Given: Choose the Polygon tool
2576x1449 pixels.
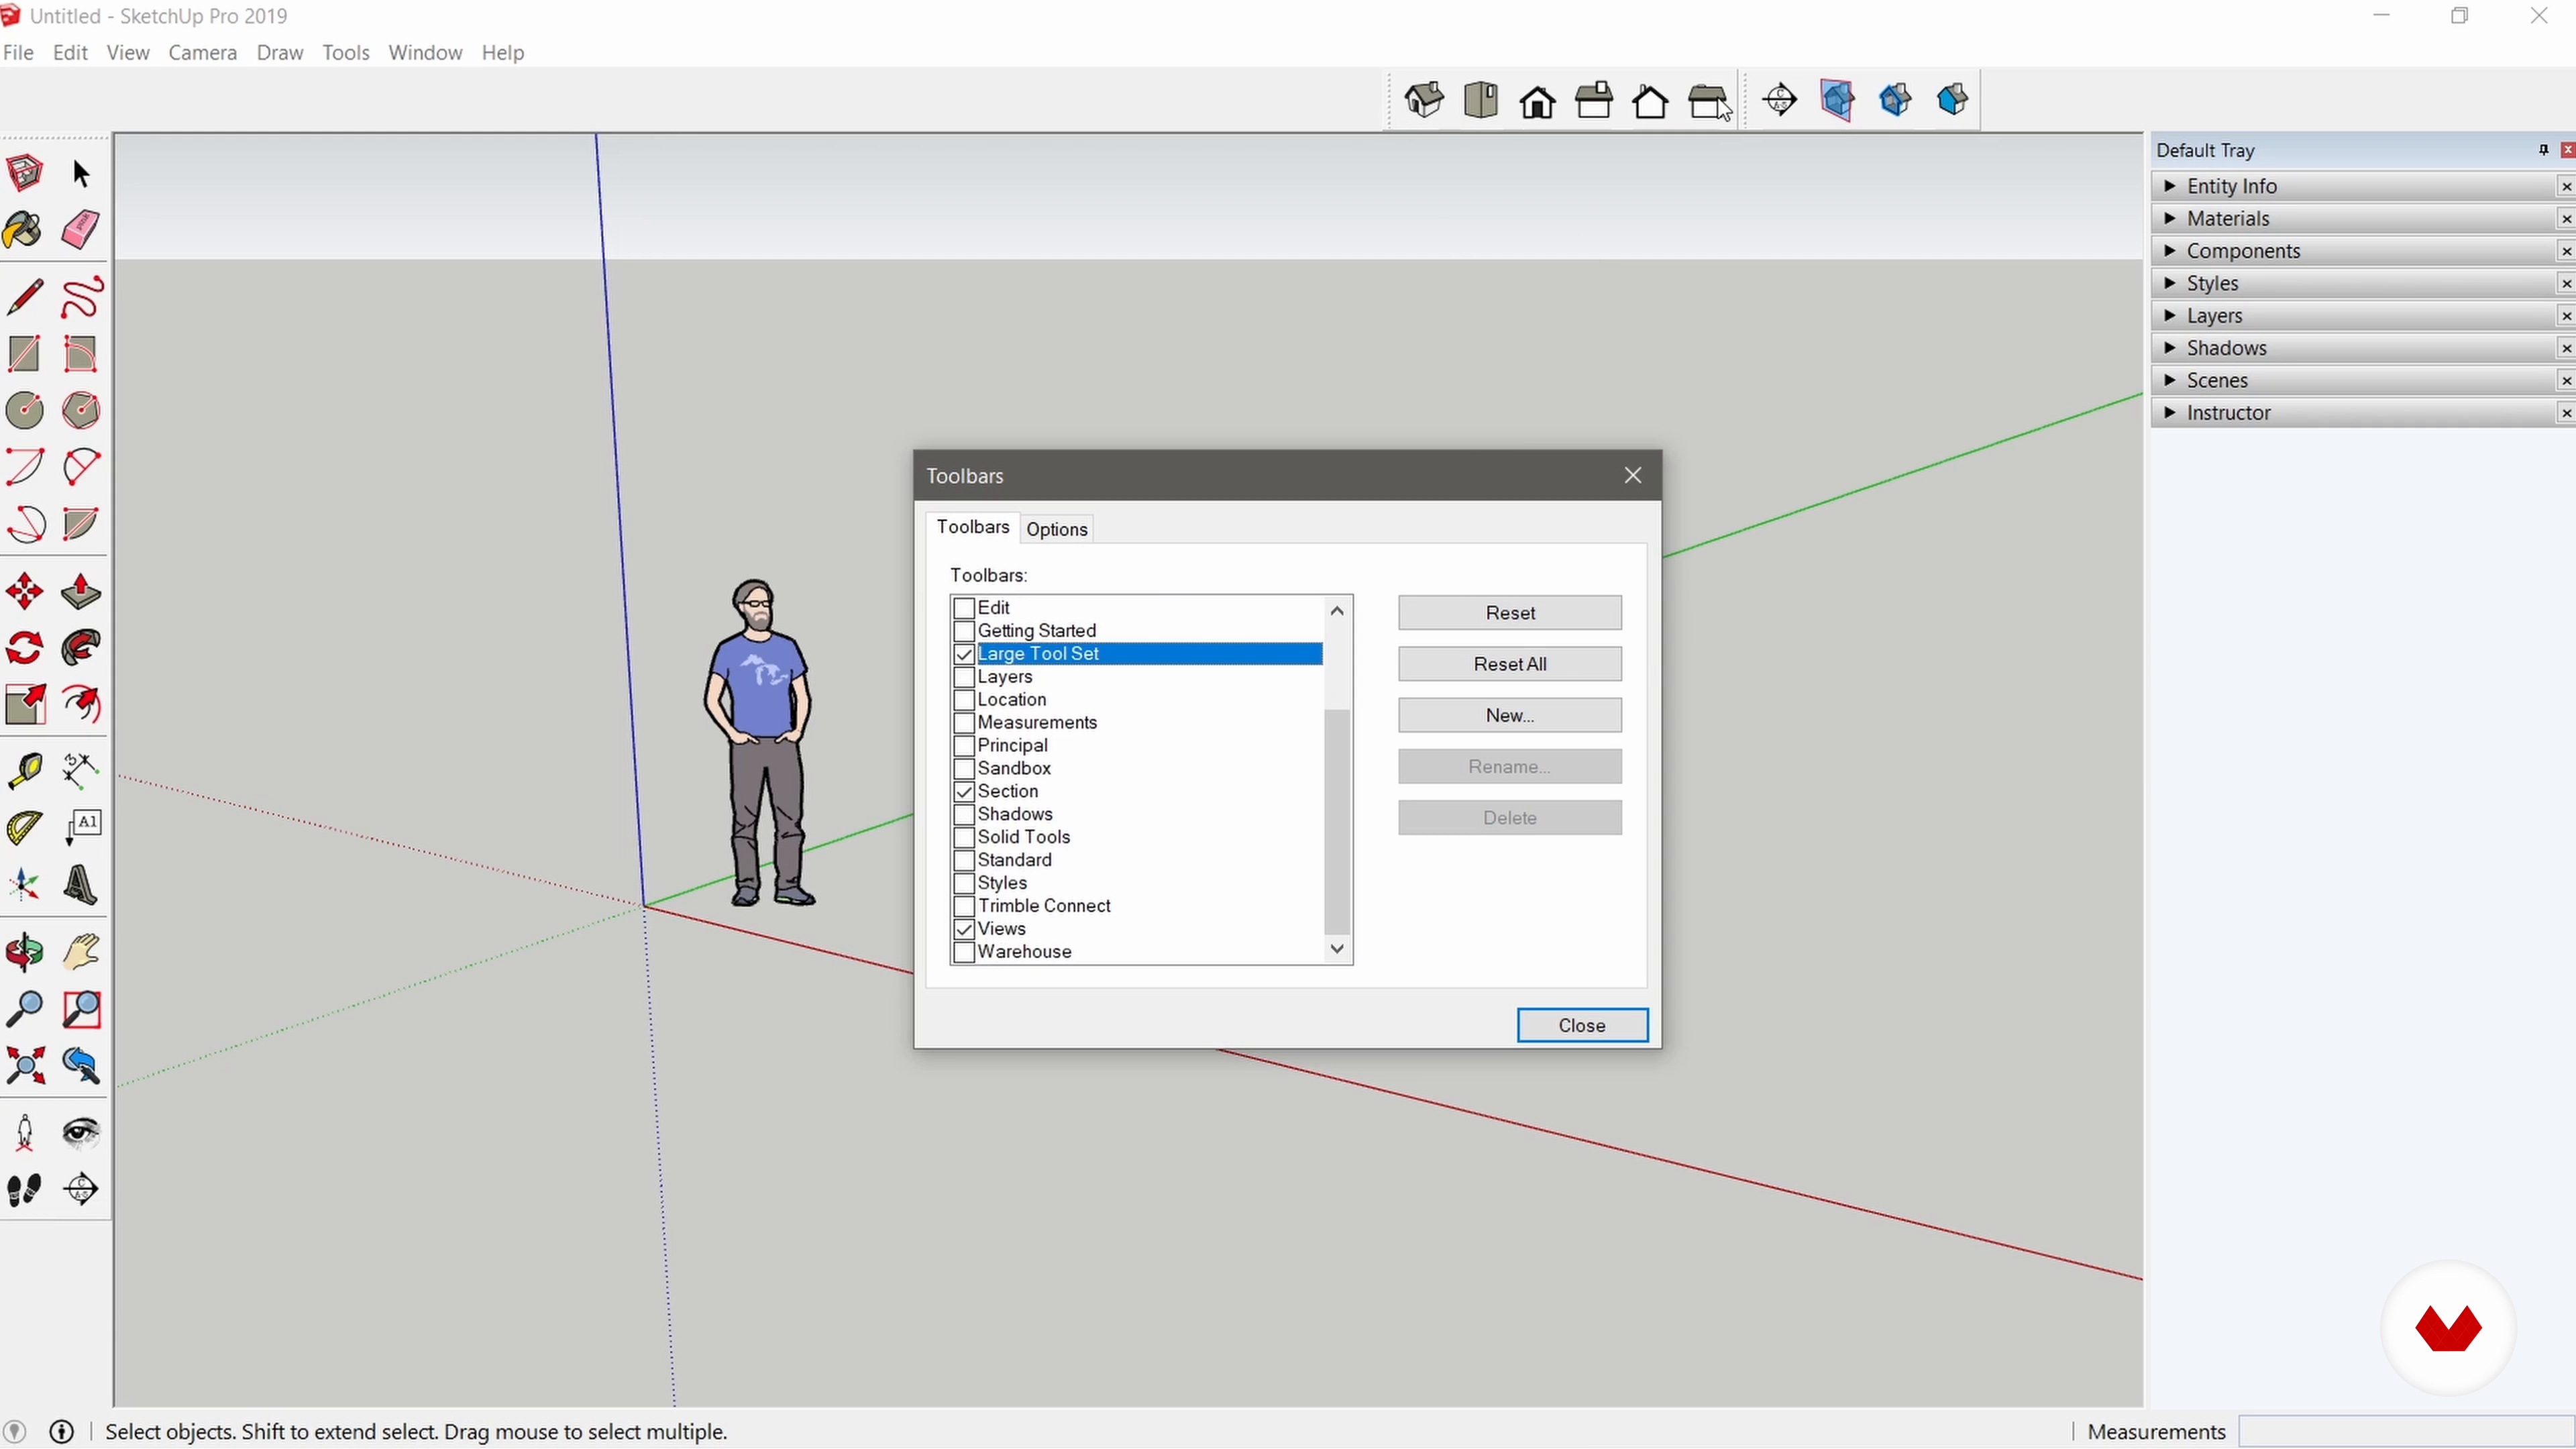Looking at the screenshot, I should point(81,410).
